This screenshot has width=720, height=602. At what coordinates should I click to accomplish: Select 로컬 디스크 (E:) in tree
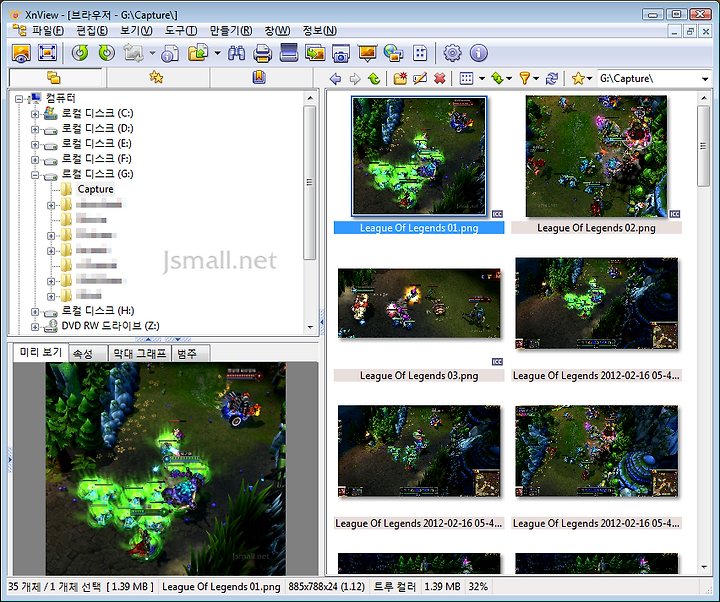96,144
